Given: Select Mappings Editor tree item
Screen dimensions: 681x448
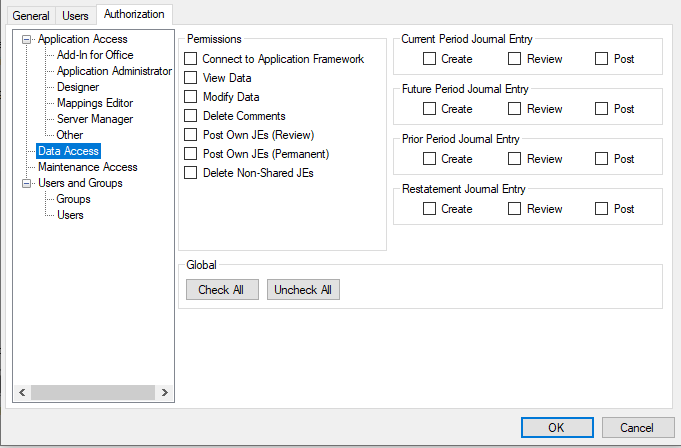Looking at the screenshot, I should pos(94,103).
